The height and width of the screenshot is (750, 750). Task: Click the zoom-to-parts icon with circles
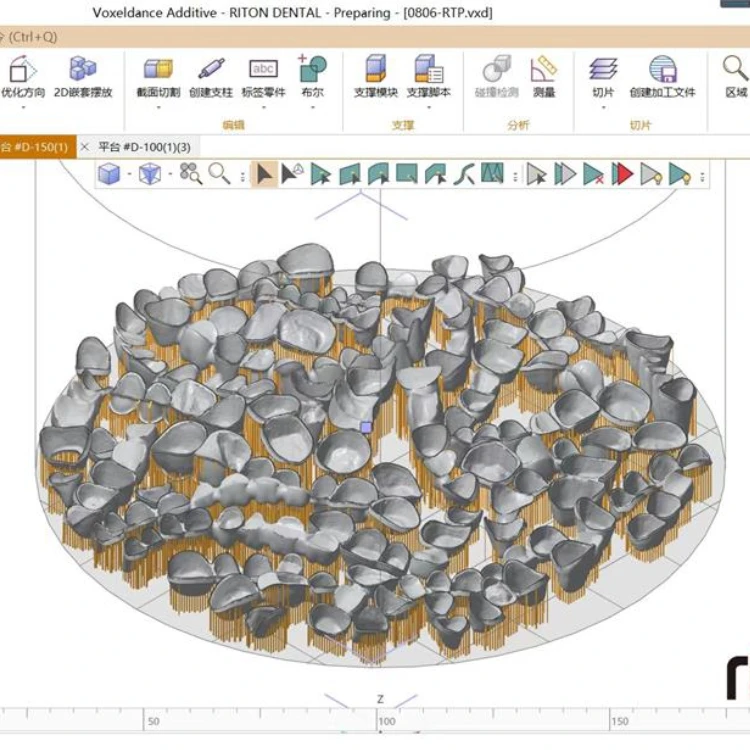click(x=190, y=173)
